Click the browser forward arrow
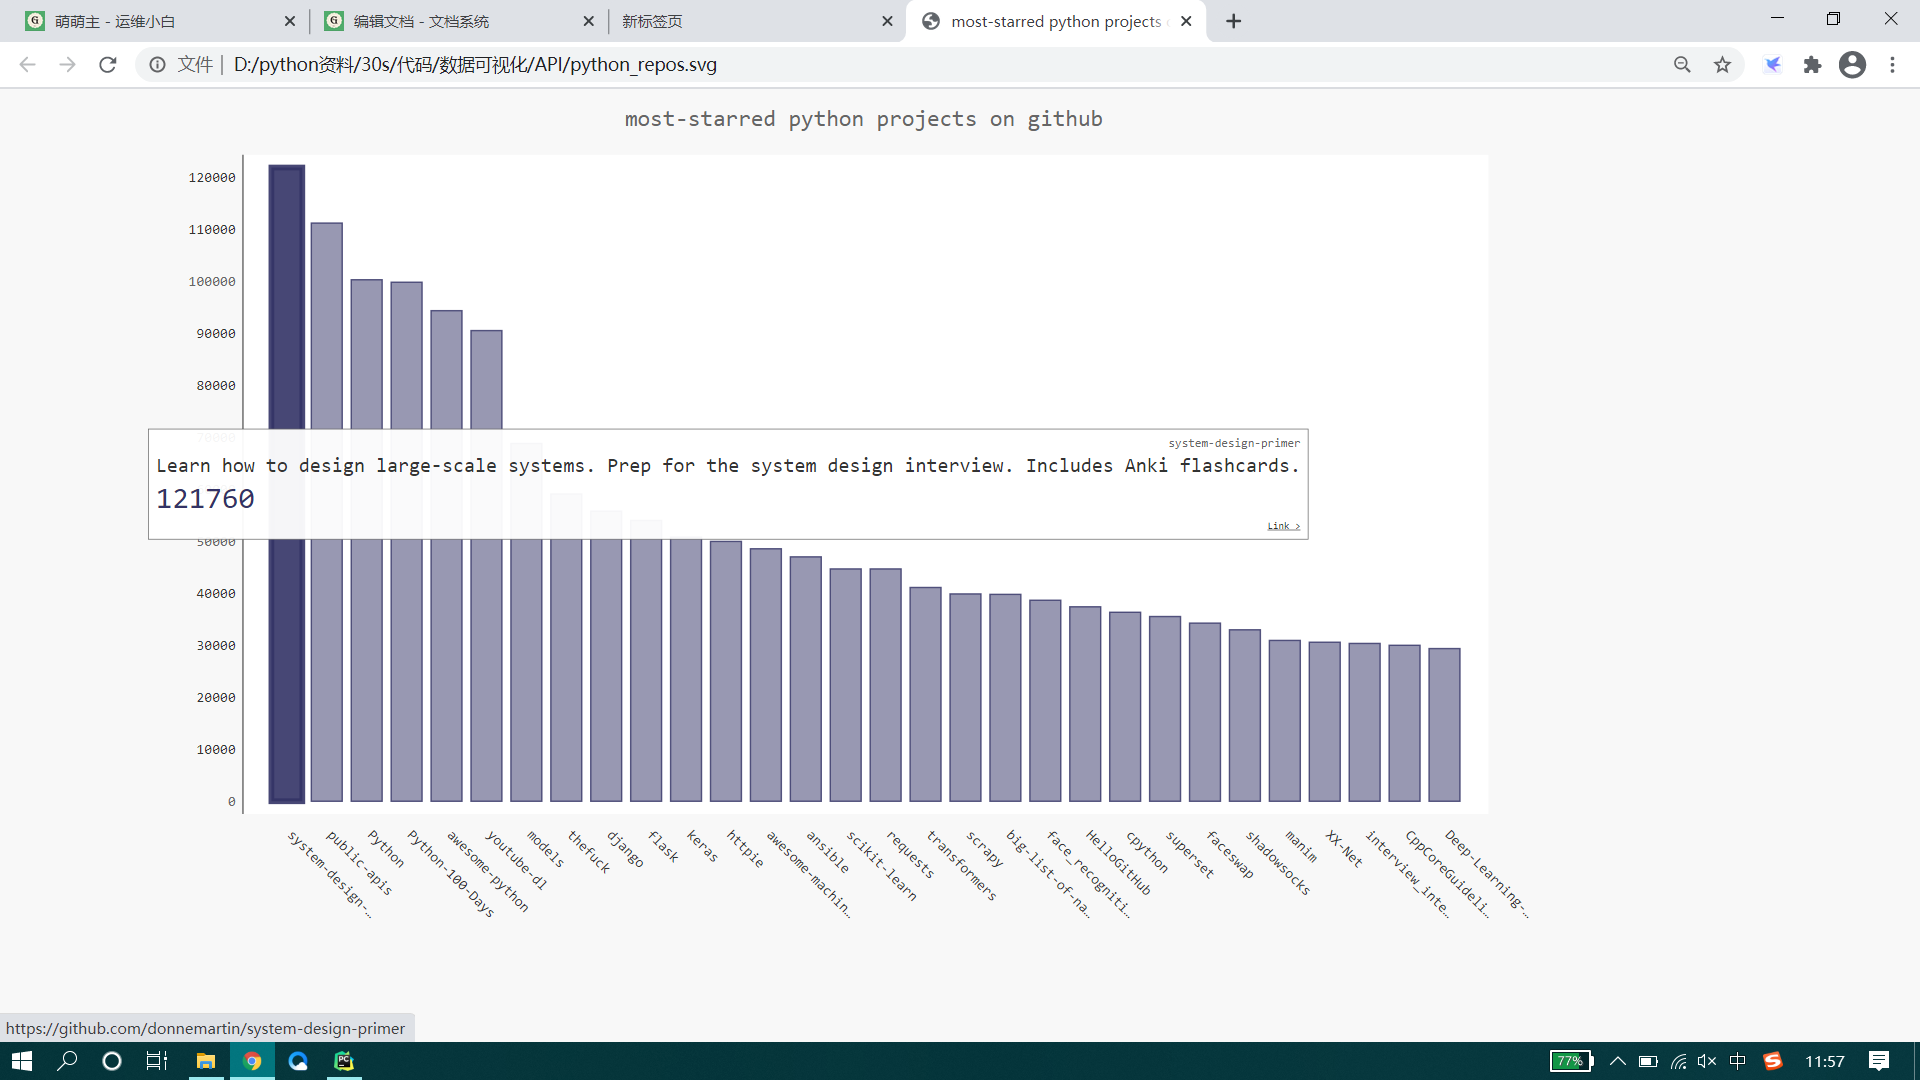The width and height of the screenshot is (1920, 1080). coord(67,65)
